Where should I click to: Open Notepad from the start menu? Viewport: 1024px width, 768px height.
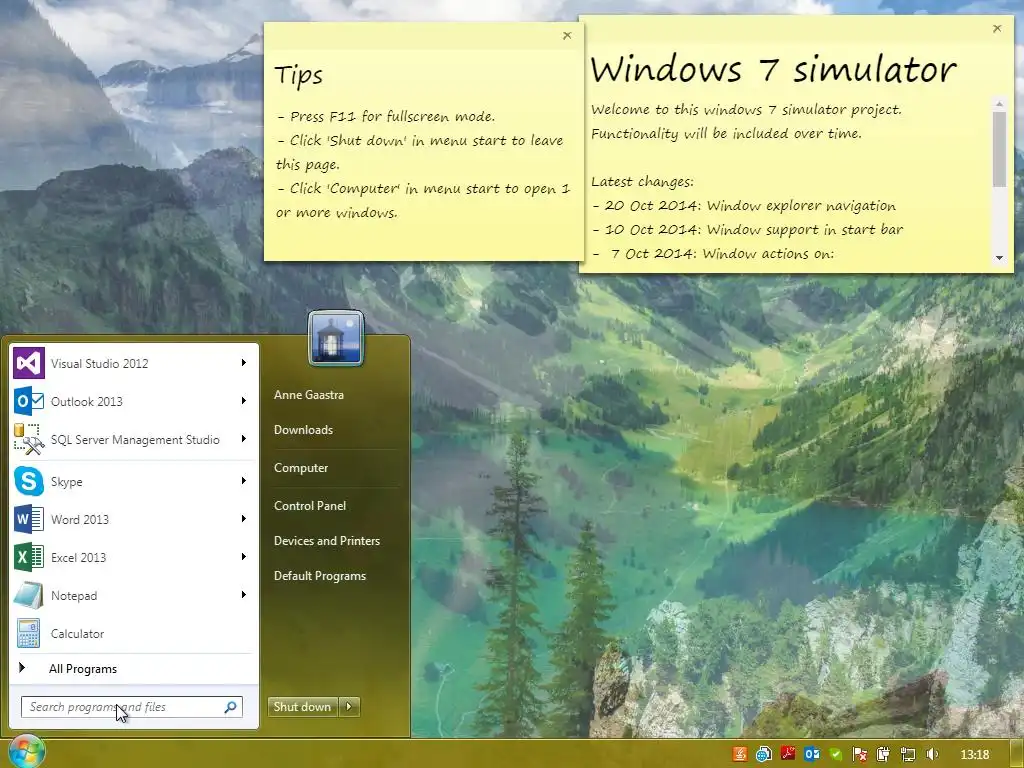click(x=134, y=595)
